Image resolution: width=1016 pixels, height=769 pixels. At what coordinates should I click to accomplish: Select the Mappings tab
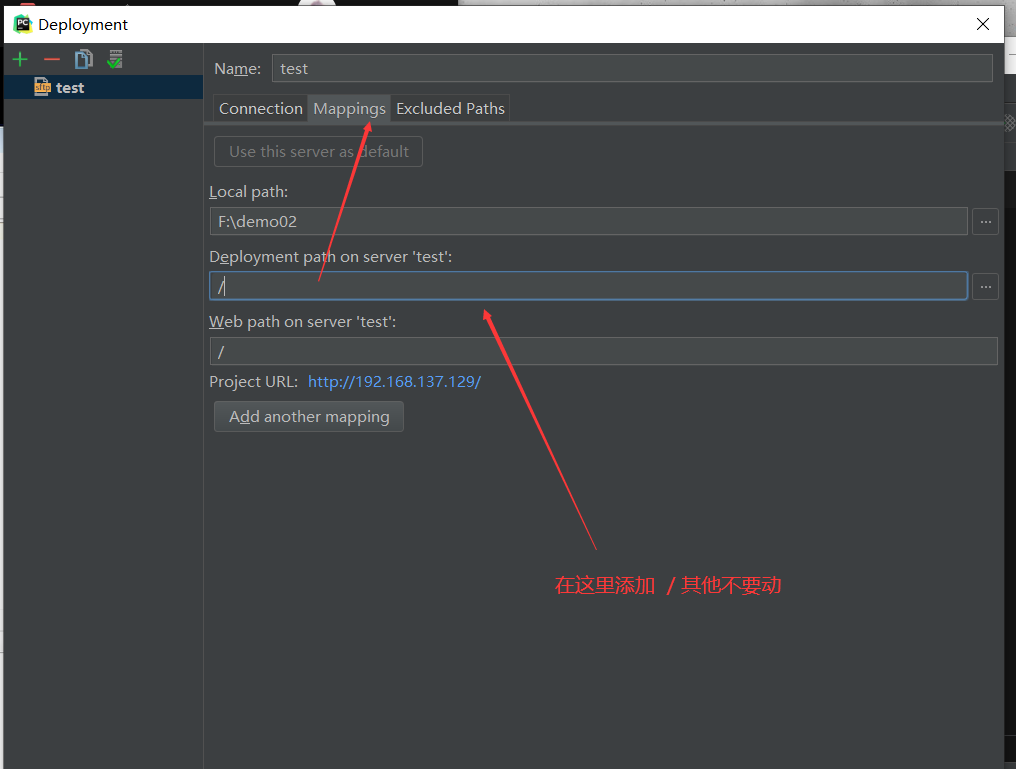tap(348, 108)
